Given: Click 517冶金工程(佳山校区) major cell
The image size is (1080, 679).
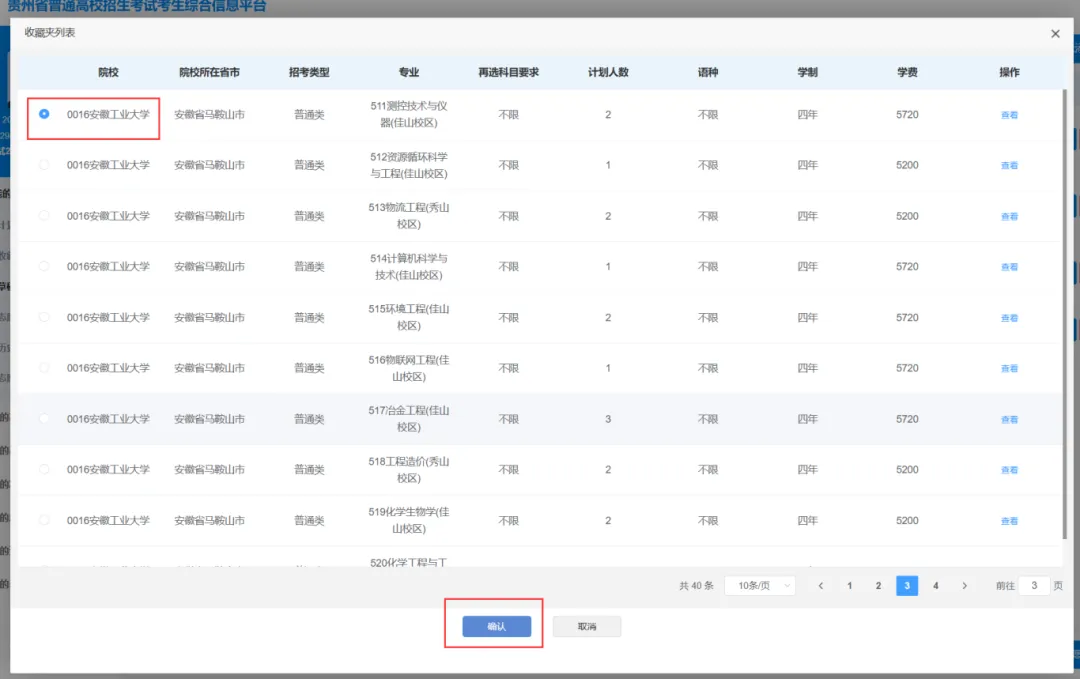Looking at the screenshot, I should (408, 419).
